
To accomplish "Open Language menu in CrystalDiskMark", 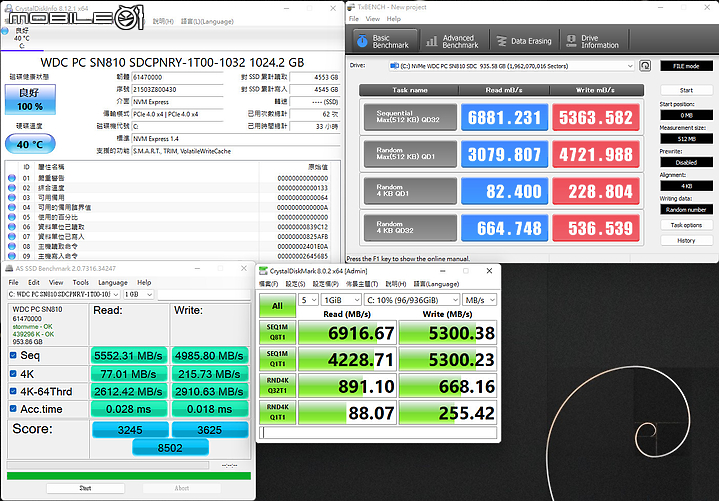I will click(x=436, y=284).
